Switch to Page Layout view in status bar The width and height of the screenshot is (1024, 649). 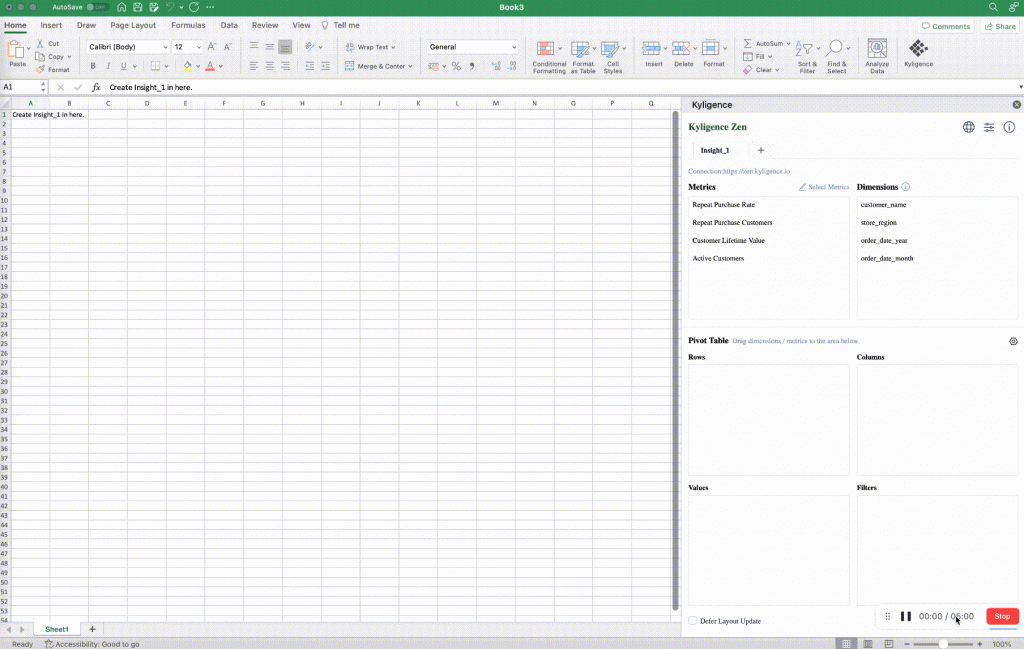pos(867,644)
